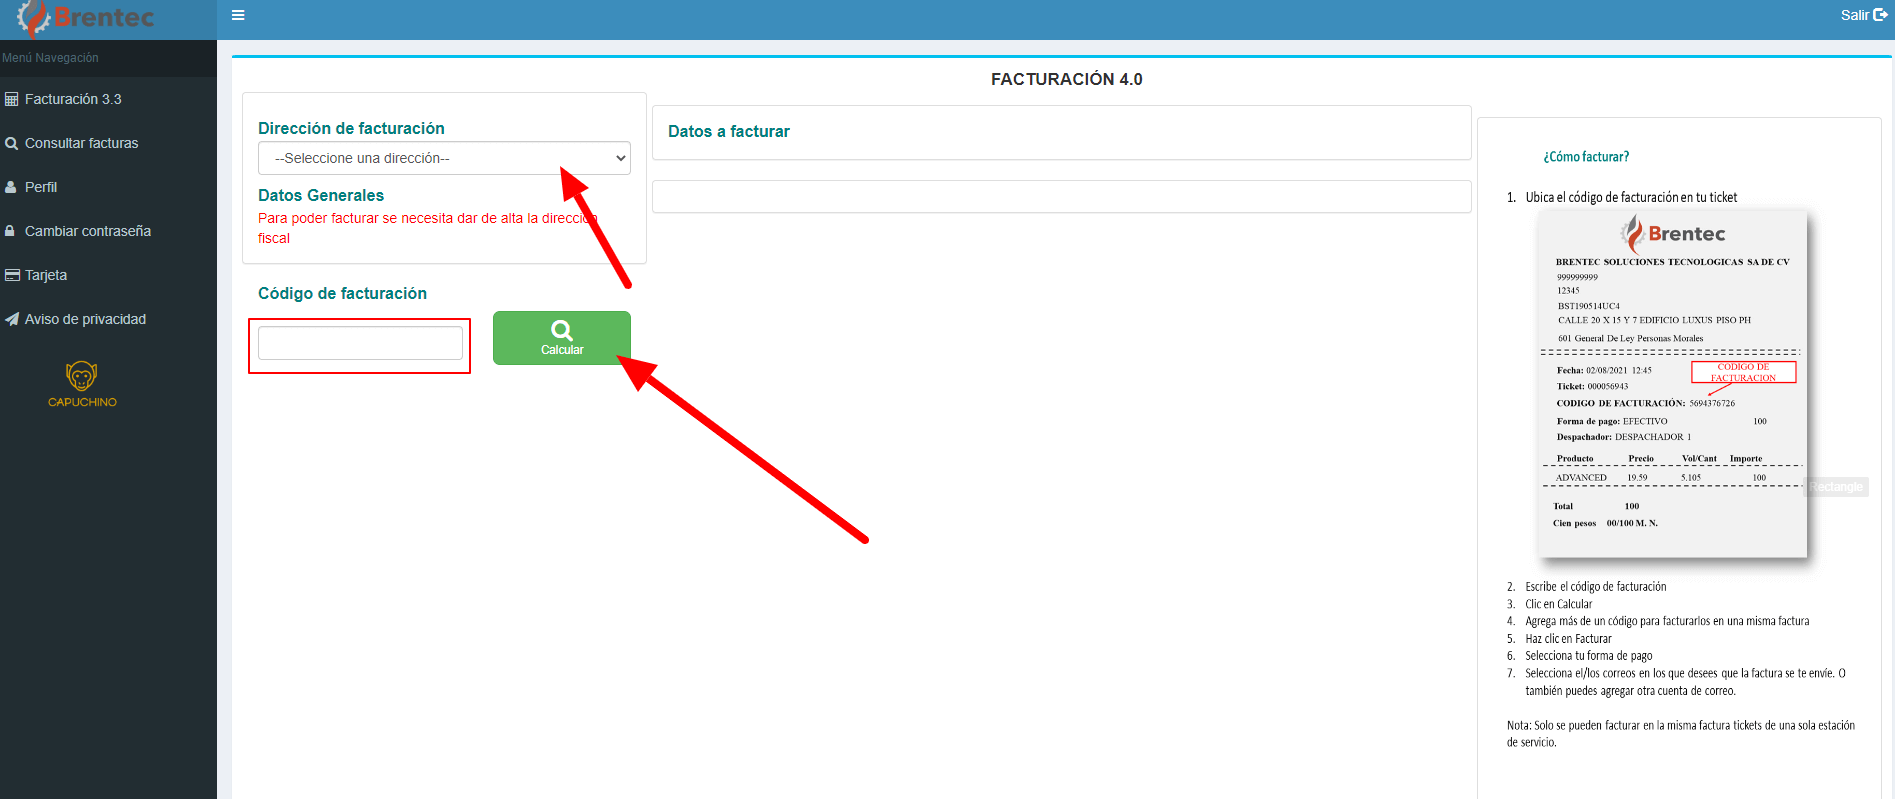Toggle the sidebar with the hamburger icon
Screen dimensions: 1895x799
[238, 15]
